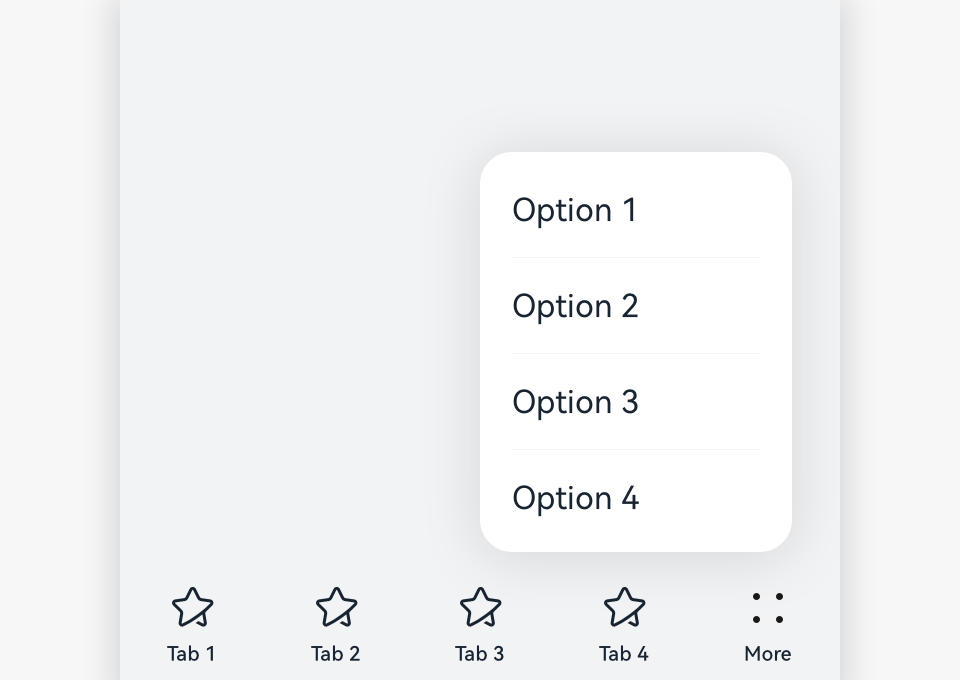
Task: Click the divider between Option 3 and Option 4
Action: (636, 450)
